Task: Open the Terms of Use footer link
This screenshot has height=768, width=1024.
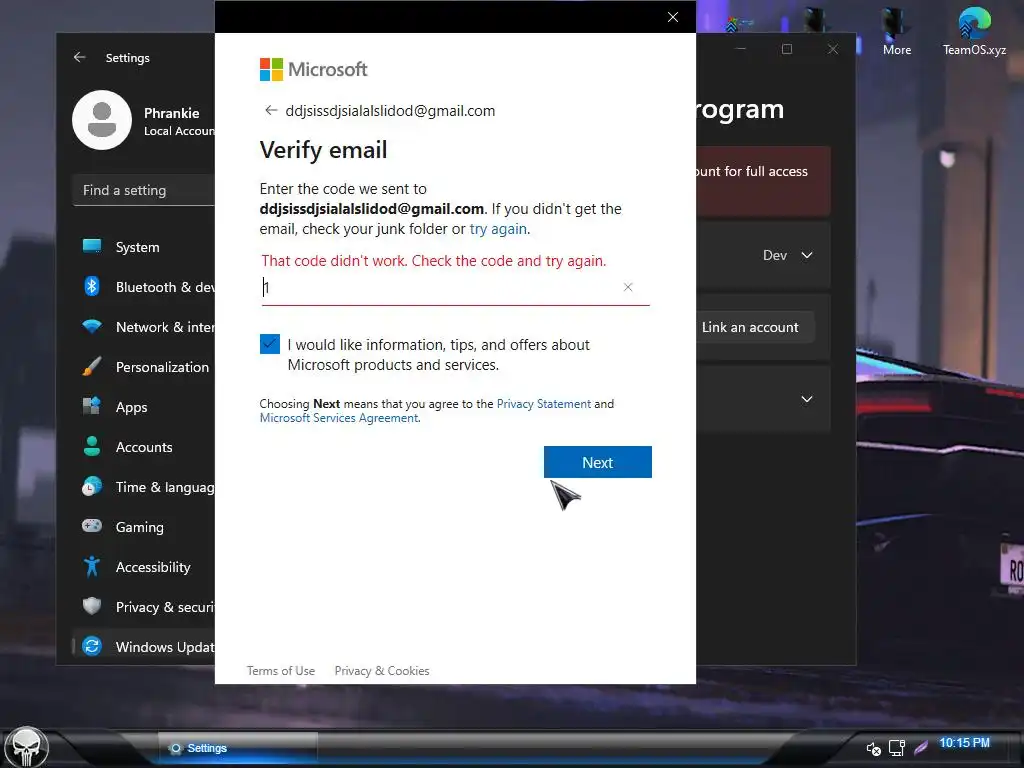Action: point(281,671)
